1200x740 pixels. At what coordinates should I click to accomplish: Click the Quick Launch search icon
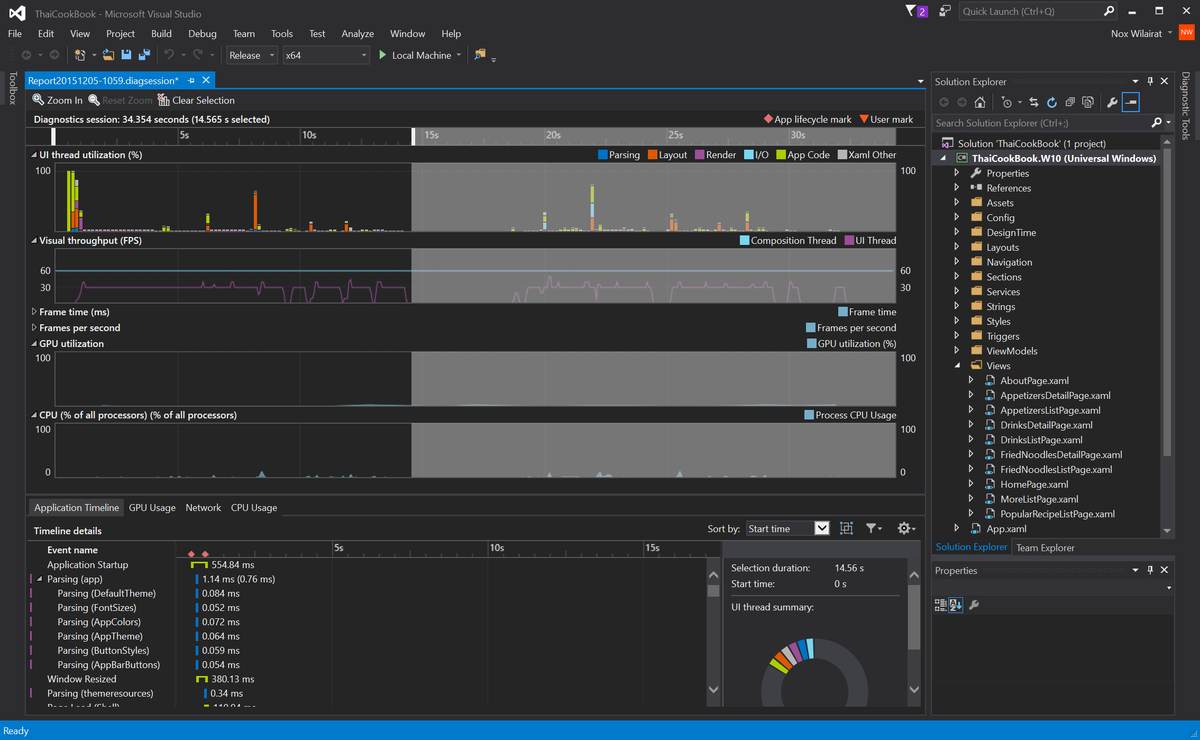click(x=1108, y=12)
